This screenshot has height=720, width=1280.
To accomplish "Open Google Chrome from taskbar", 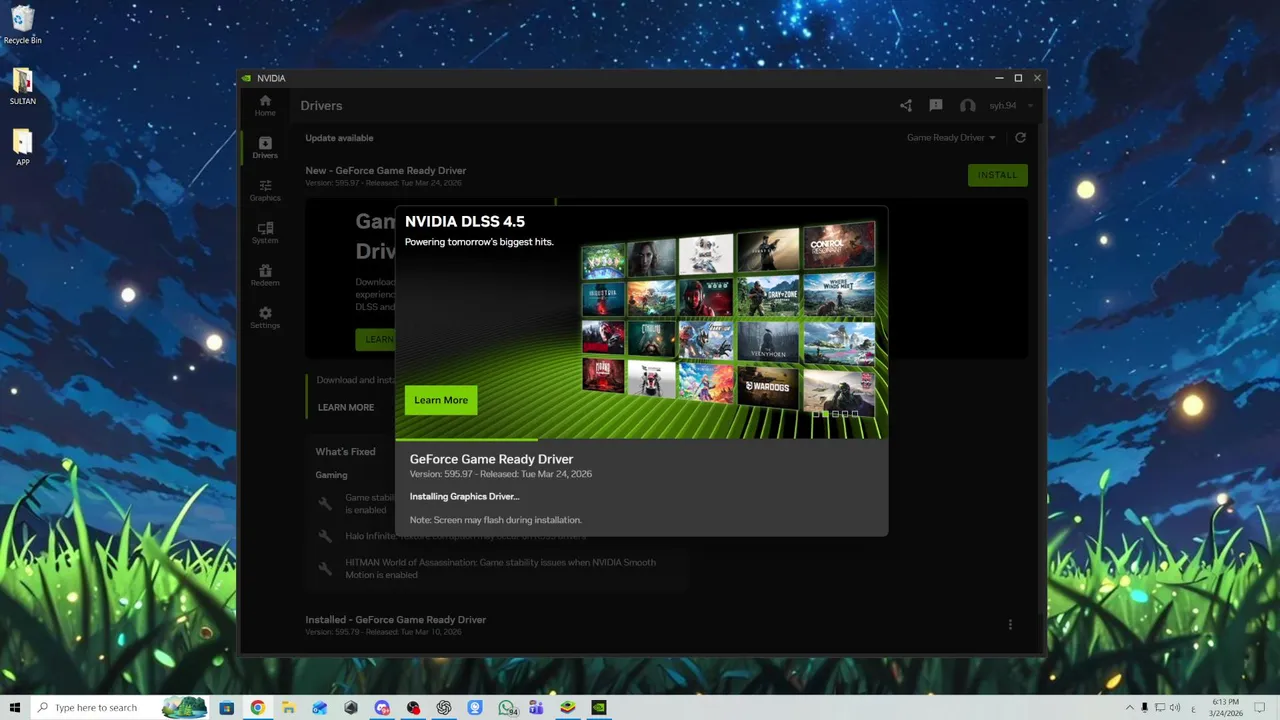I will (258, 707).
